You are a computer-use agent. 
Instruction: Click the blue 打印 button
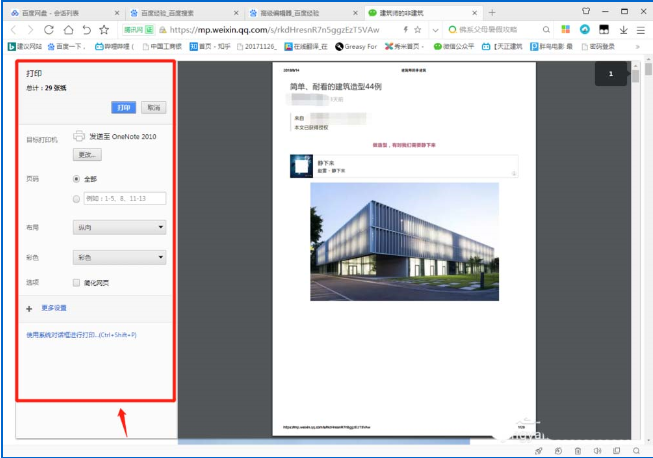(x=123, y=107)
